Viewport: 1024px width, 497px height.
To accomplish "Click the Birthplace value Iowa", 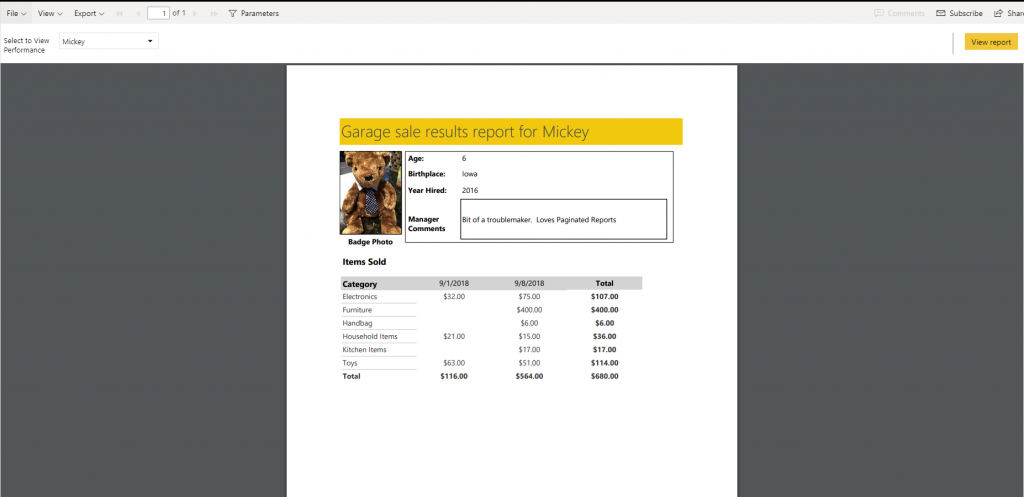I will click(470, 174).
